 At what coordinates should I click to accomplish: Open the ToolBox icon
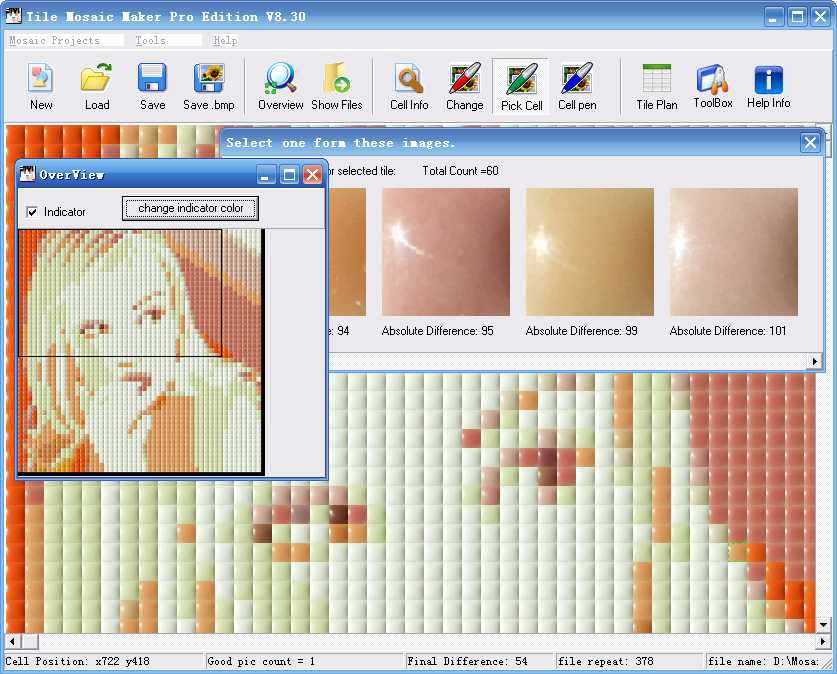click(x=712, y=80)
